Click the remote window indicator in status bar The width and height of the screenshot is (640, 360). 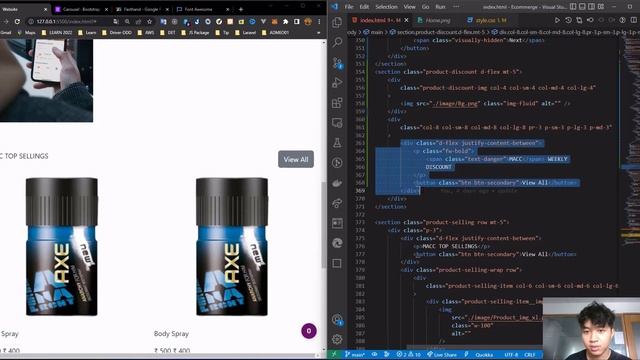(334, 354)
